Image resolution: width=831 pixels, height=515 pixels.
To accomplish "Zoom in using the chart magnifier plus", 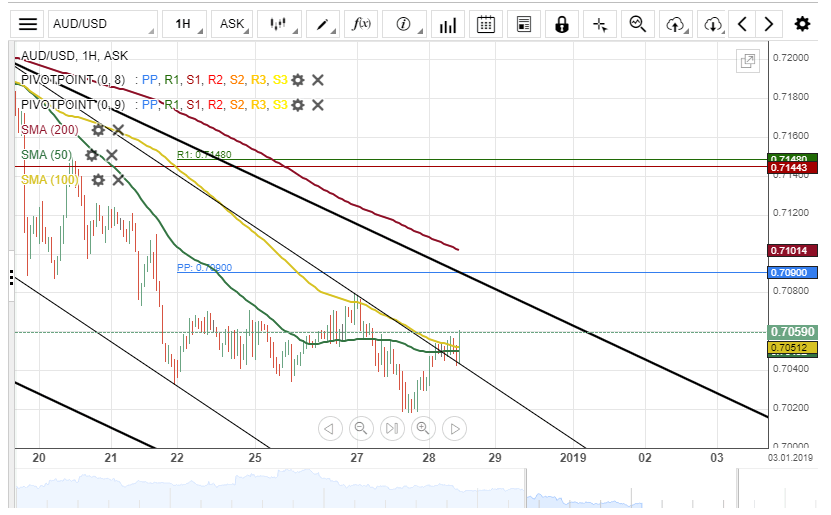I will 423,429.
